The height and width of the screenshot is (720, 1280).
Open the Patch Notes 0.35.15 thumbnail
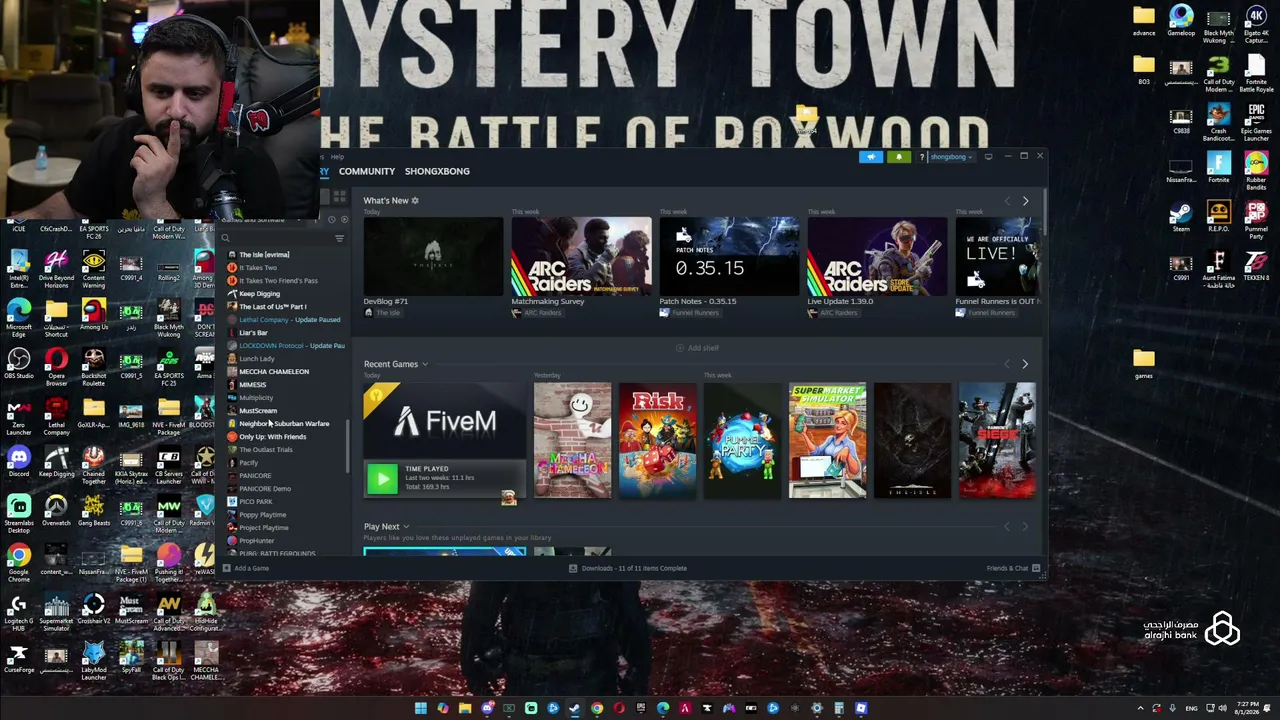click(729, 257)
